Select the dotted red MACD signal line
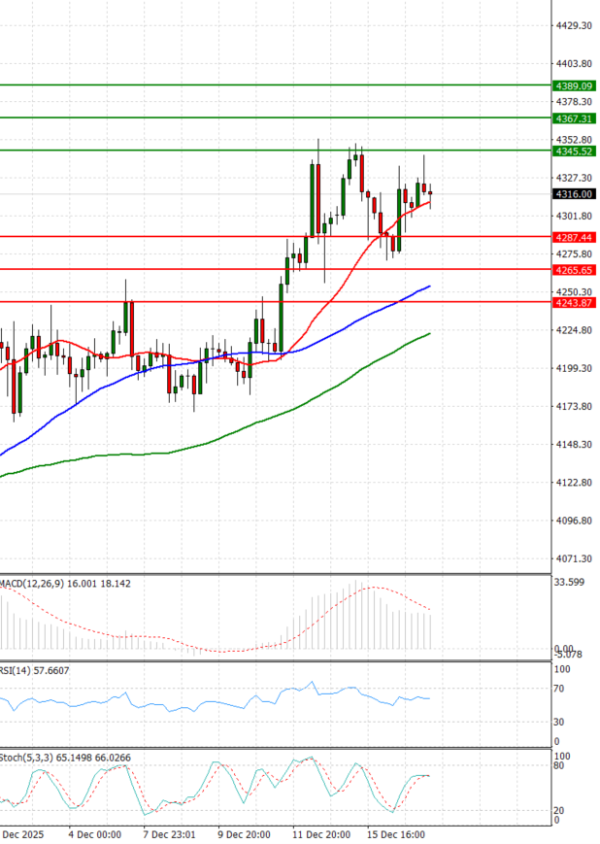The image size is (600, 844). (x=400, y=593)
